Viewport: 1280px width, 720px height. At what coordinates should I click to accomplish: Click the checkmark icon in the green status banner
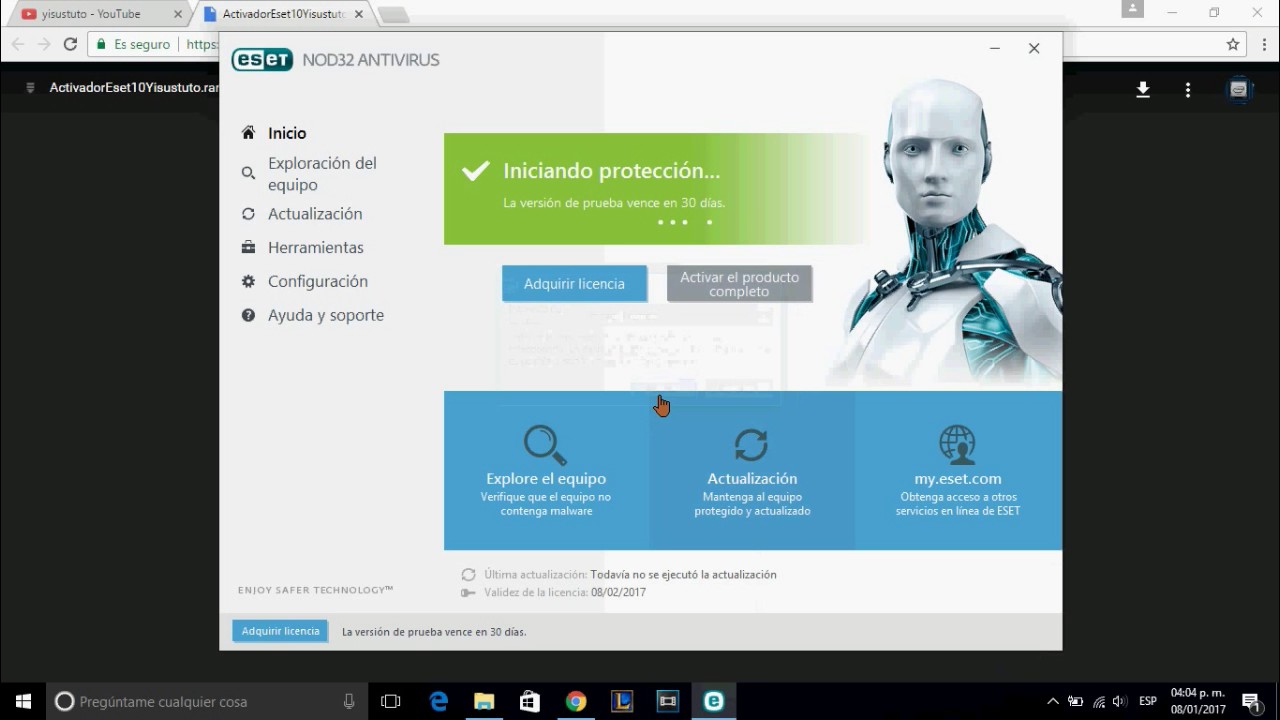pyautogui.click(x=475, y=171)
